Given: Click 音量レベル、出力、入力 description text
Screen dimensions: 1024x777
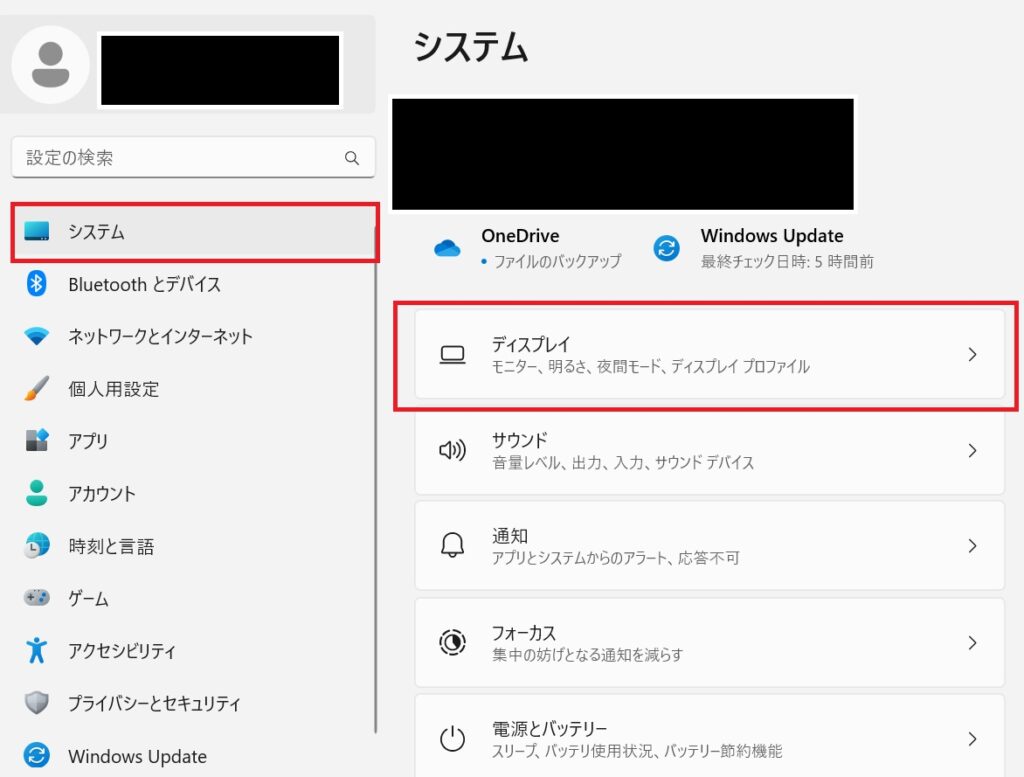Looking at the screenshot, I should click(x=623, y=463).
